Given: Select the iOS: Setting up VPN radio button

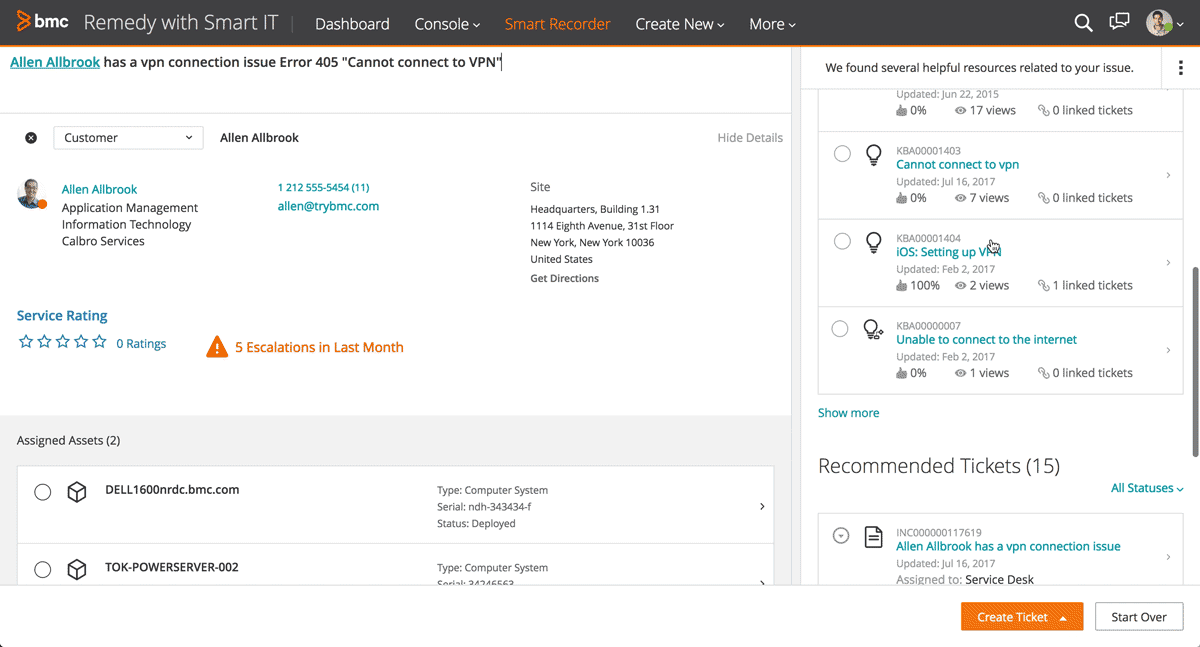Looking at the screenshot, I should 842,241.
